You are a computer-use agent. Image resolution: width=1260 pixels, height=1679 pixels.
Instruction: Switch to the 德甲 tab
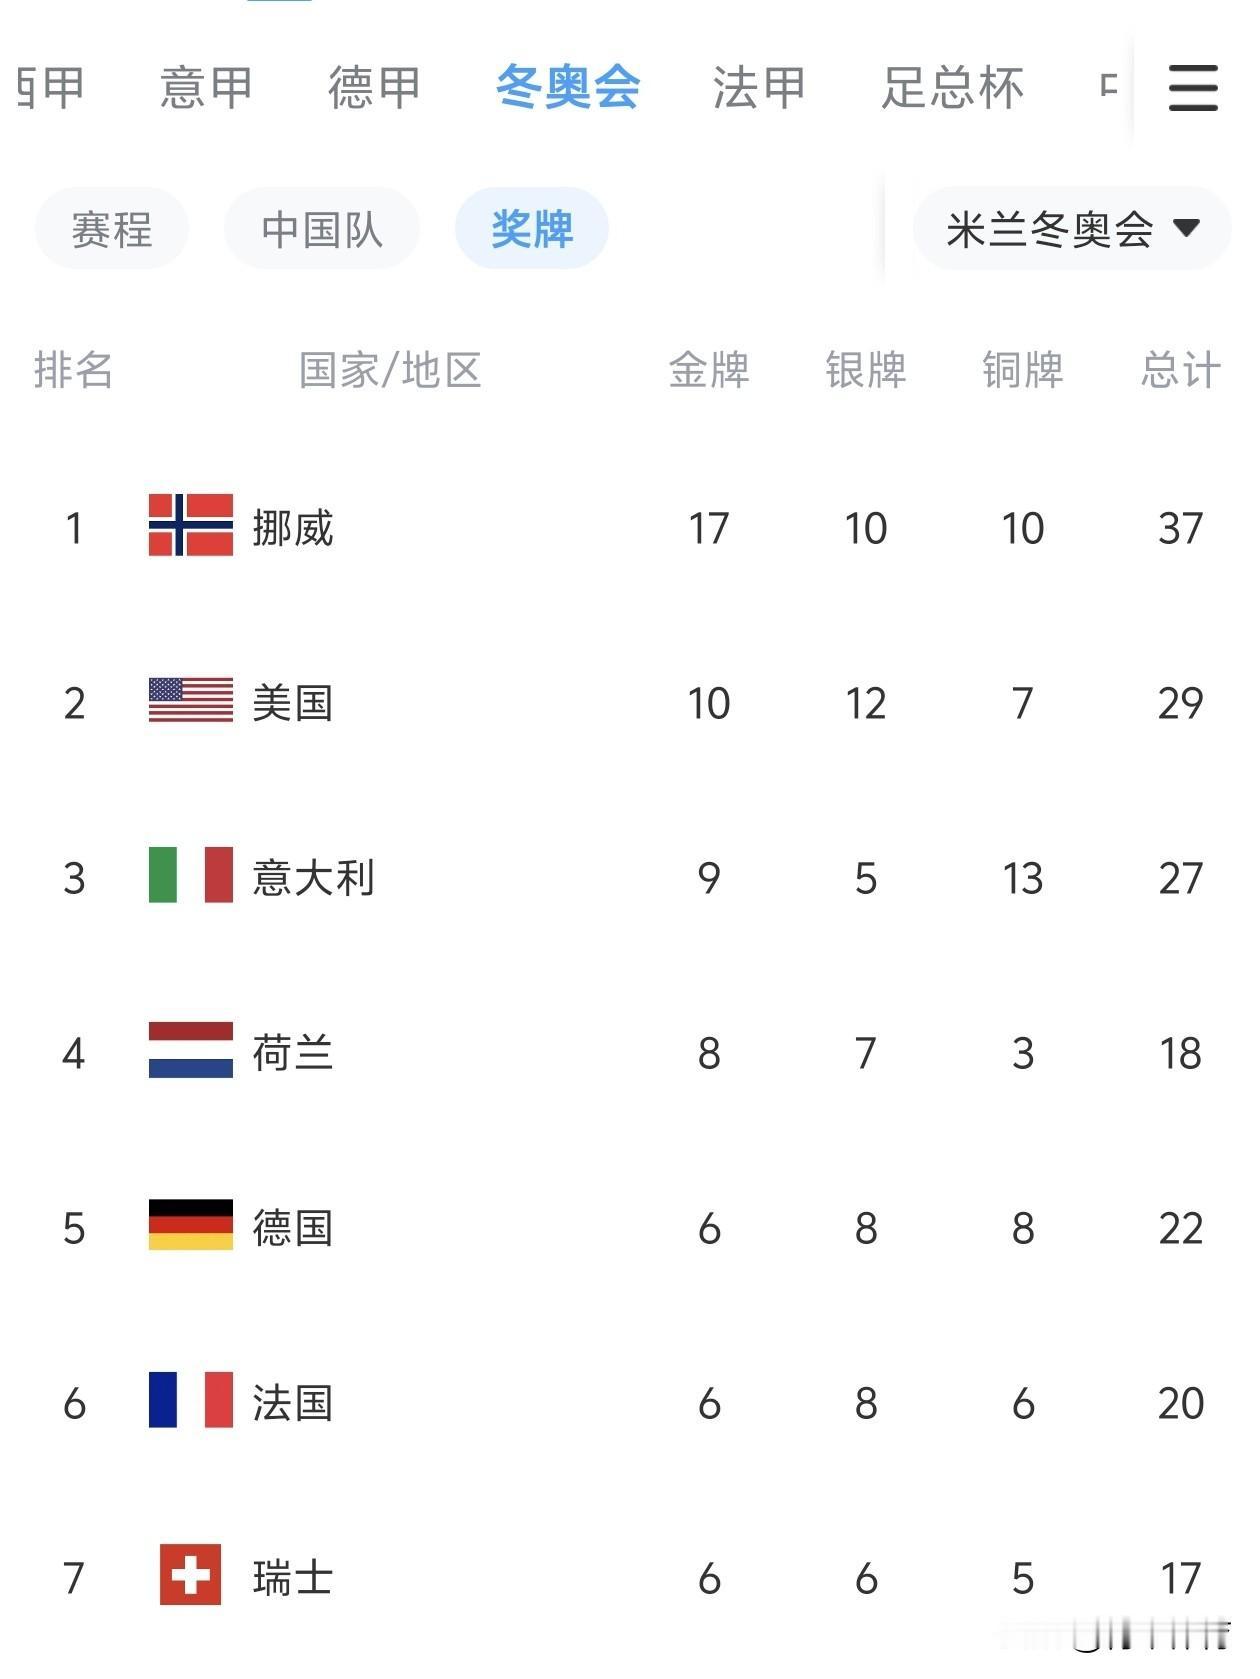(x=374, y=88)
